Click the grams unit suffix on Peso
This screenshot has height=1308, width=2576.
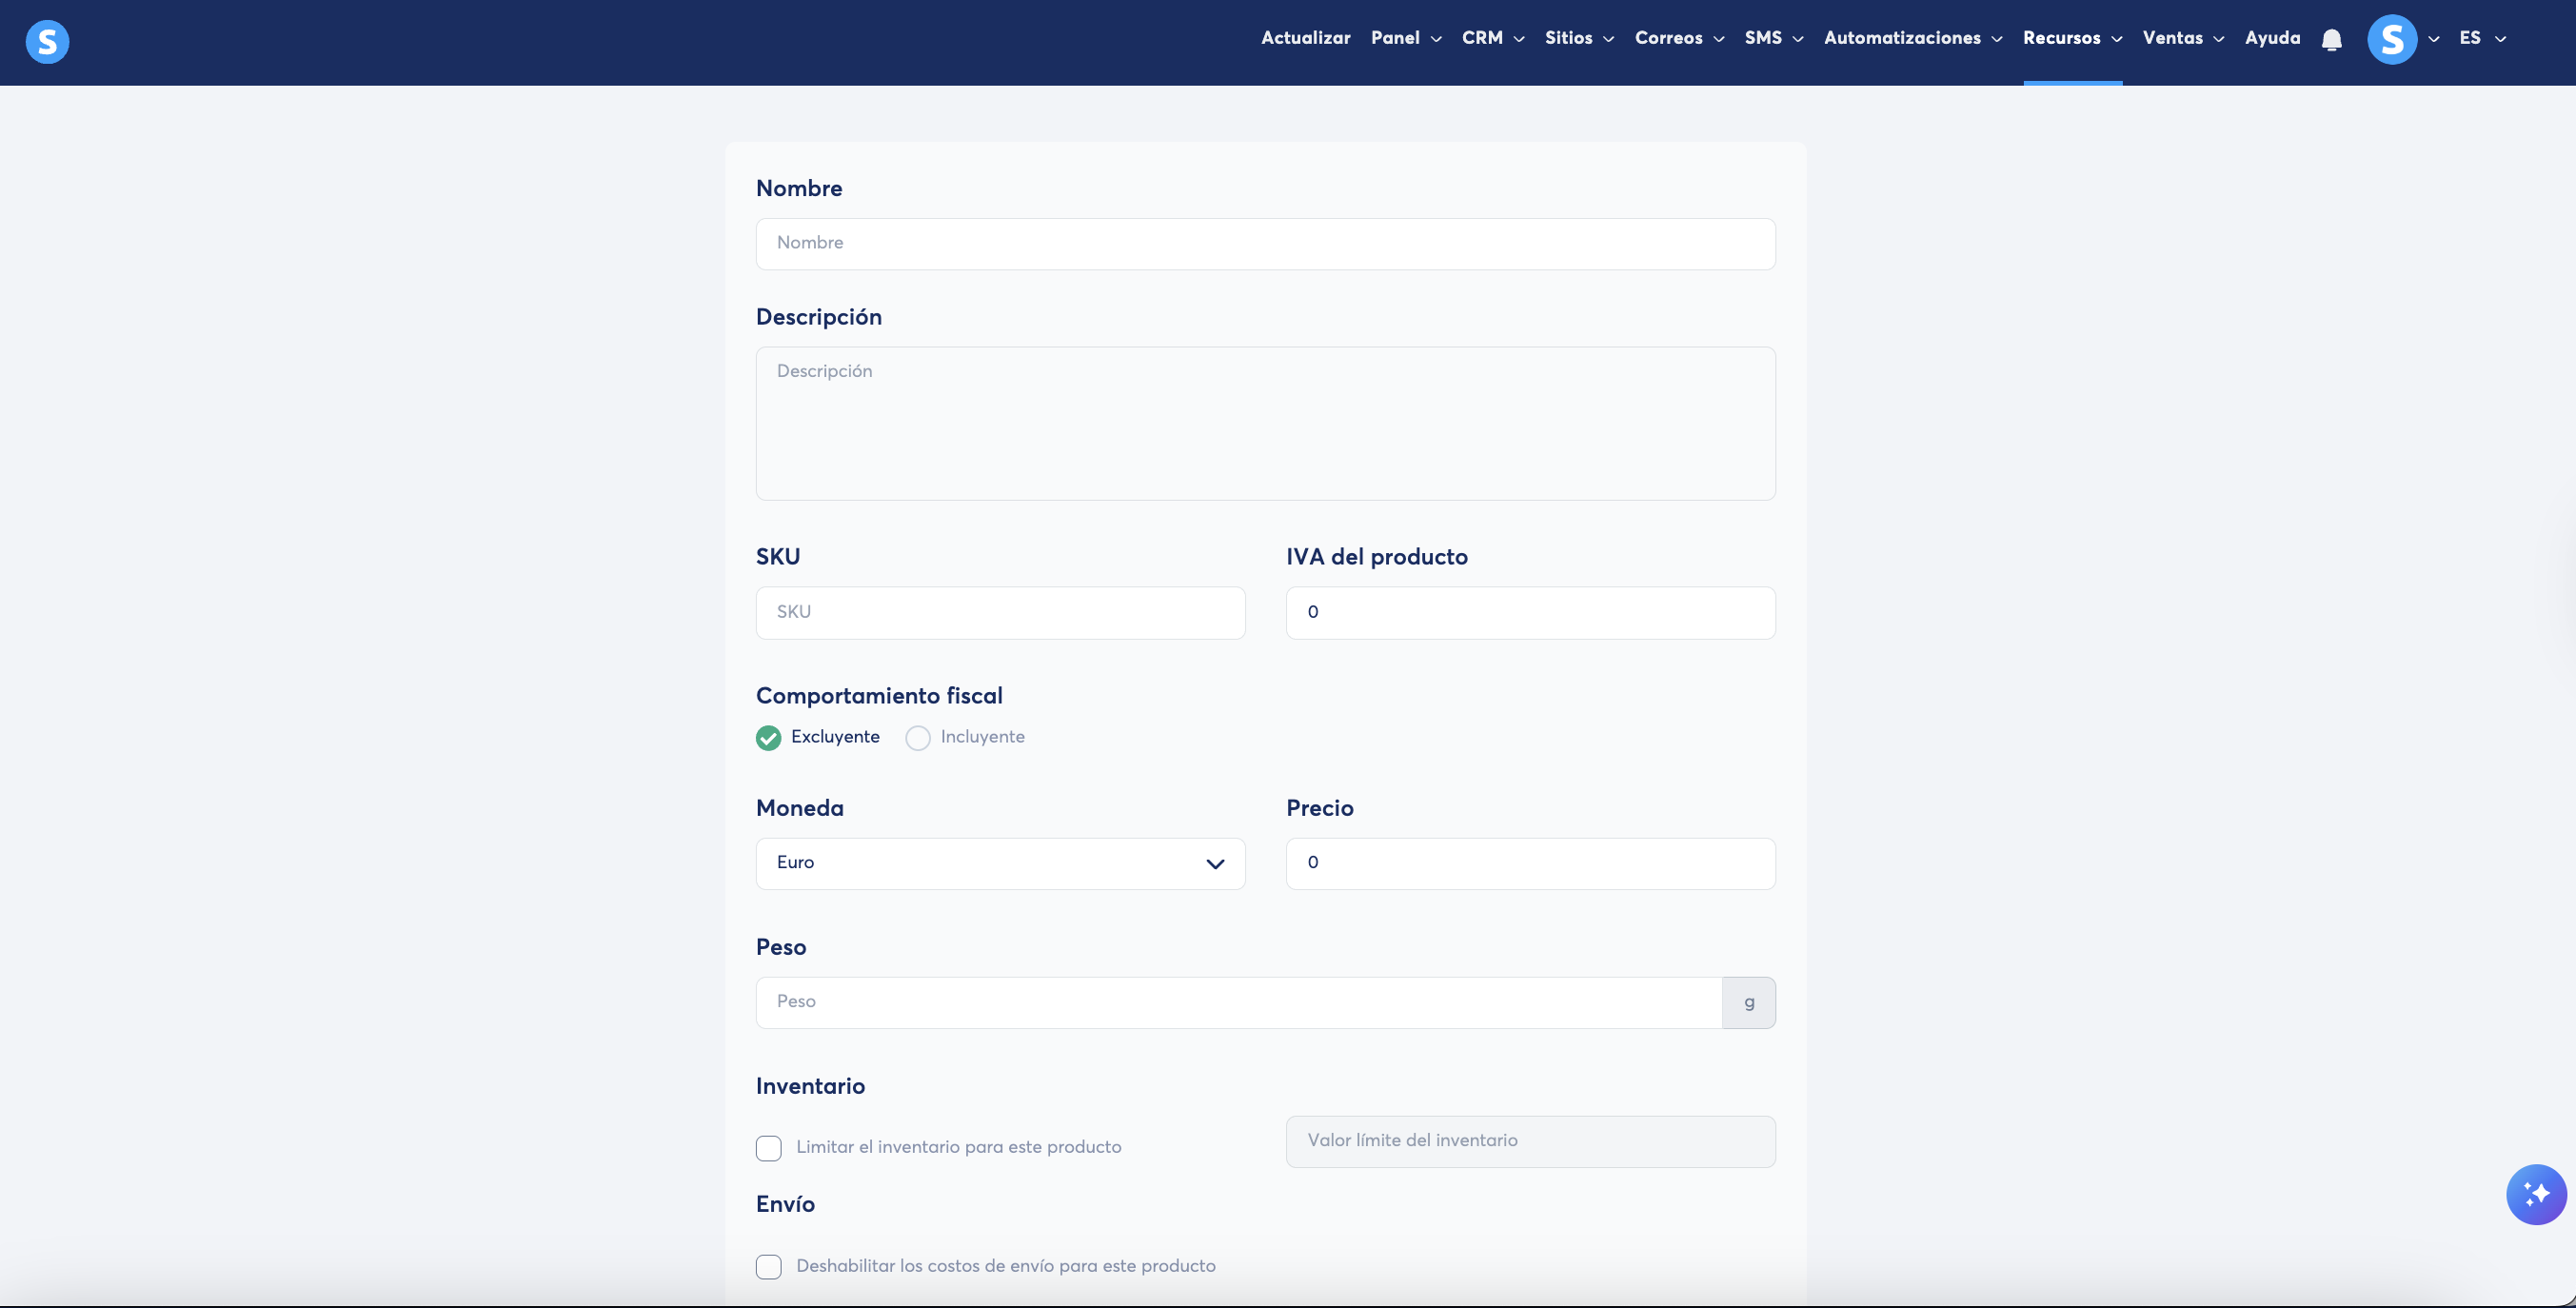(x=1748, y=1002)
